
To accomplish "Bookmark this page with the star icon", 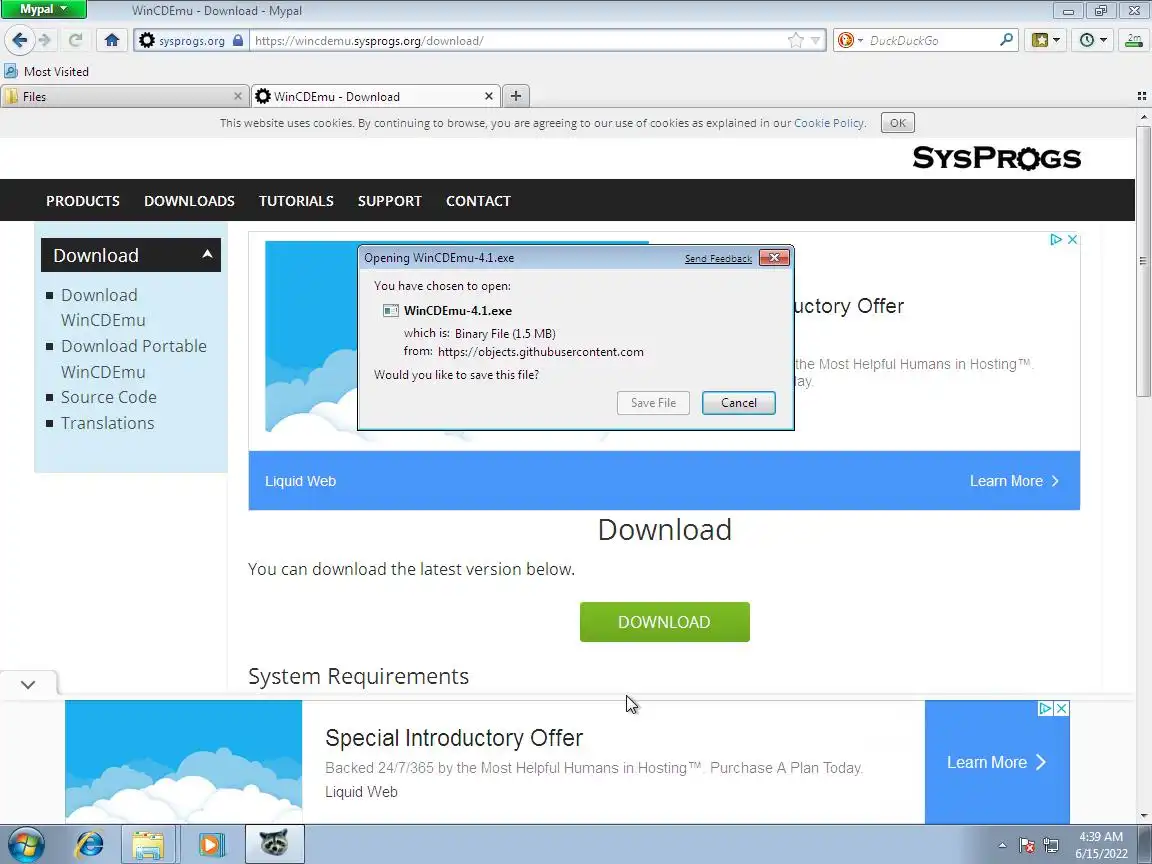I will coord(795,40).
